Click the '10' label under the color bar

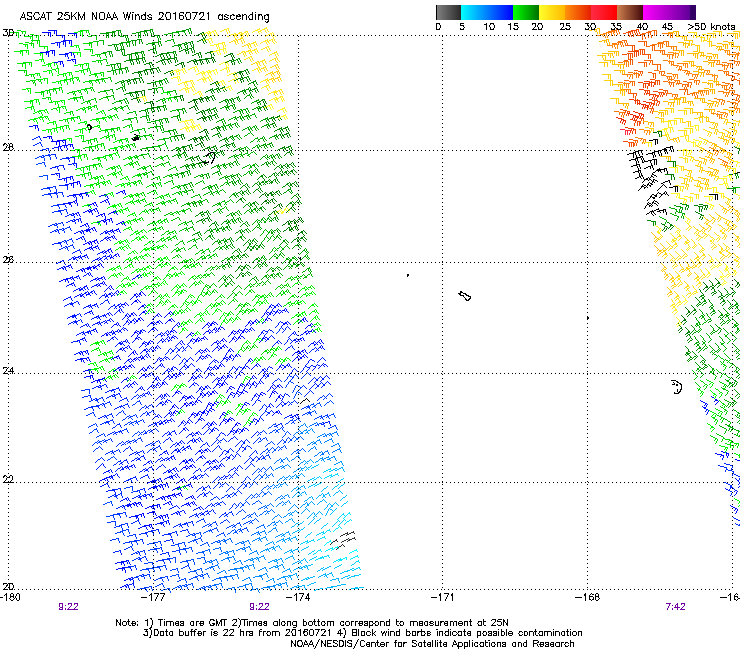pos(489,26)
